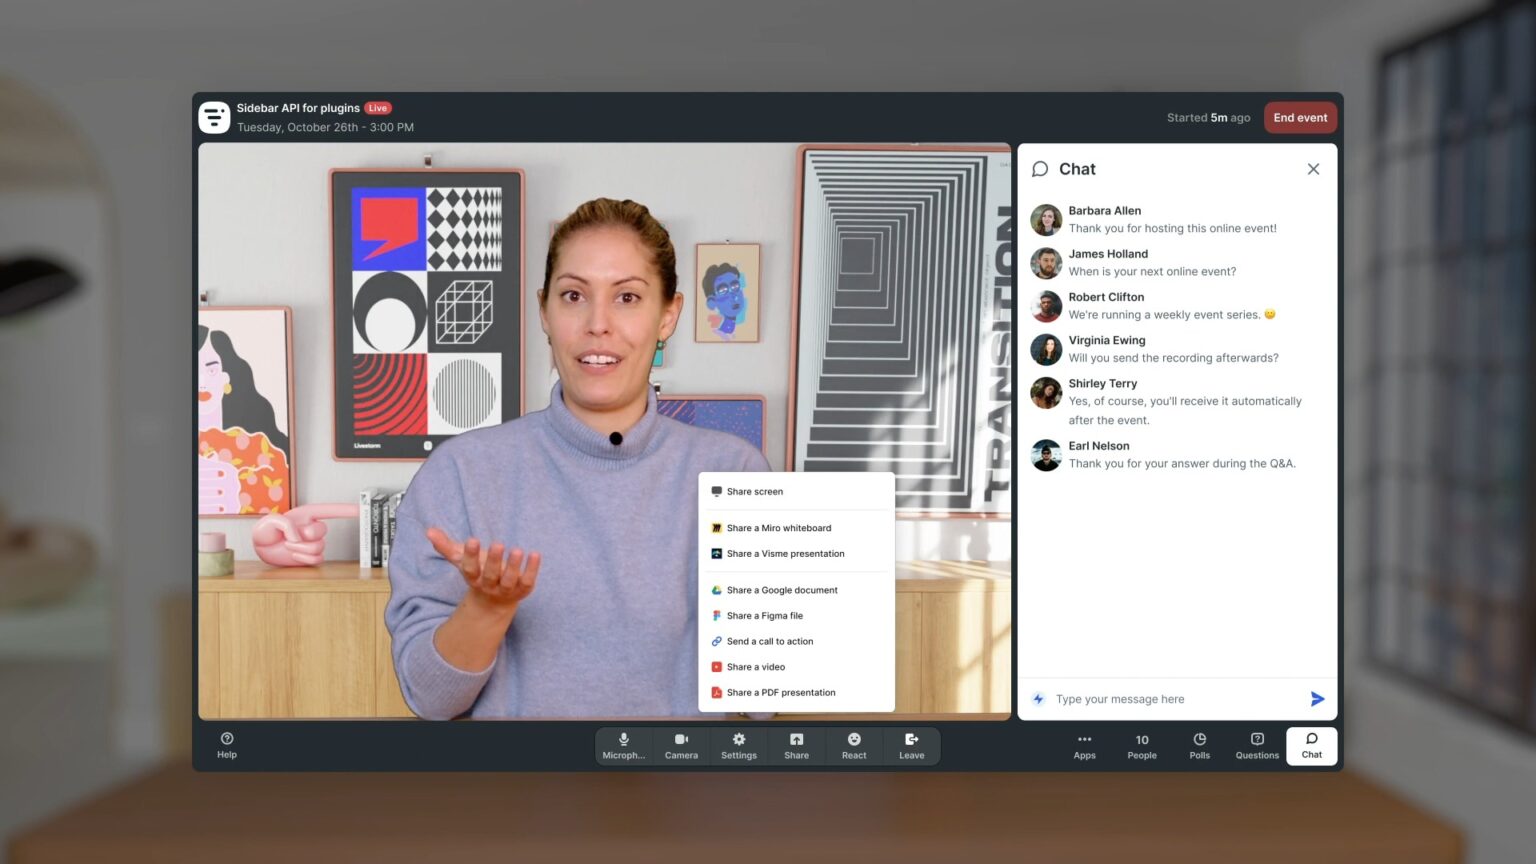Click the Leave button
The width and height of the screenshot is (1536, 864).
910,746
